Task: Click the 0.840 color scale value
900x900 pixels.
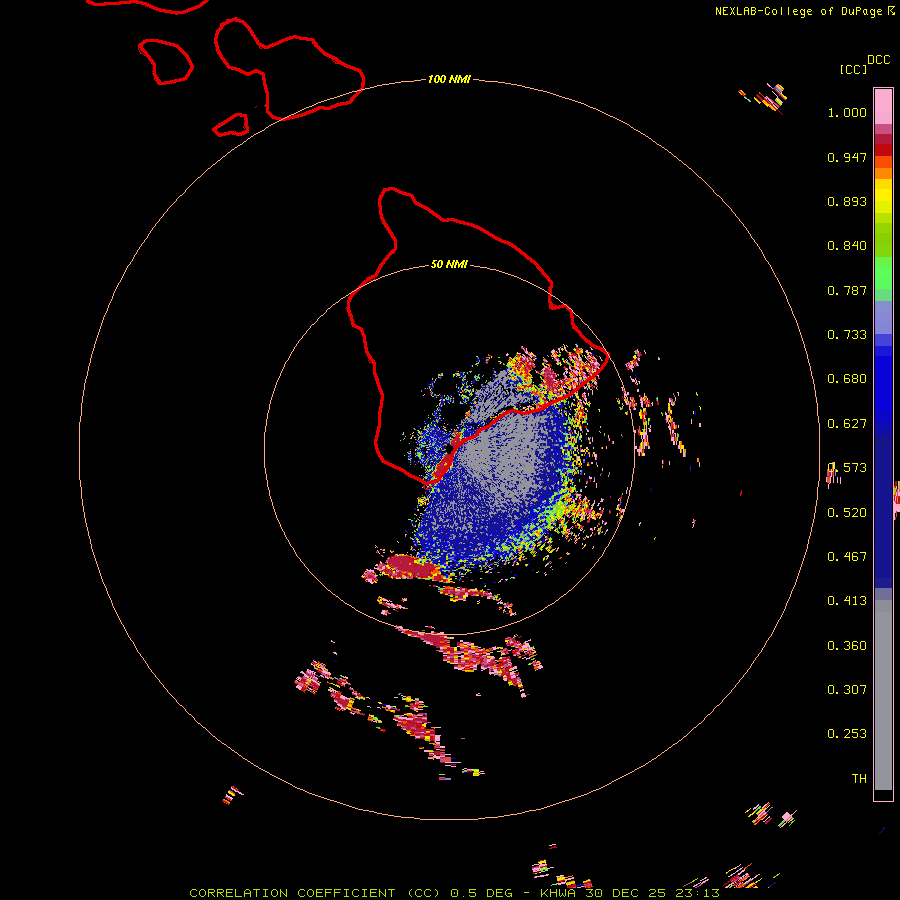Action: pos(847,246)
